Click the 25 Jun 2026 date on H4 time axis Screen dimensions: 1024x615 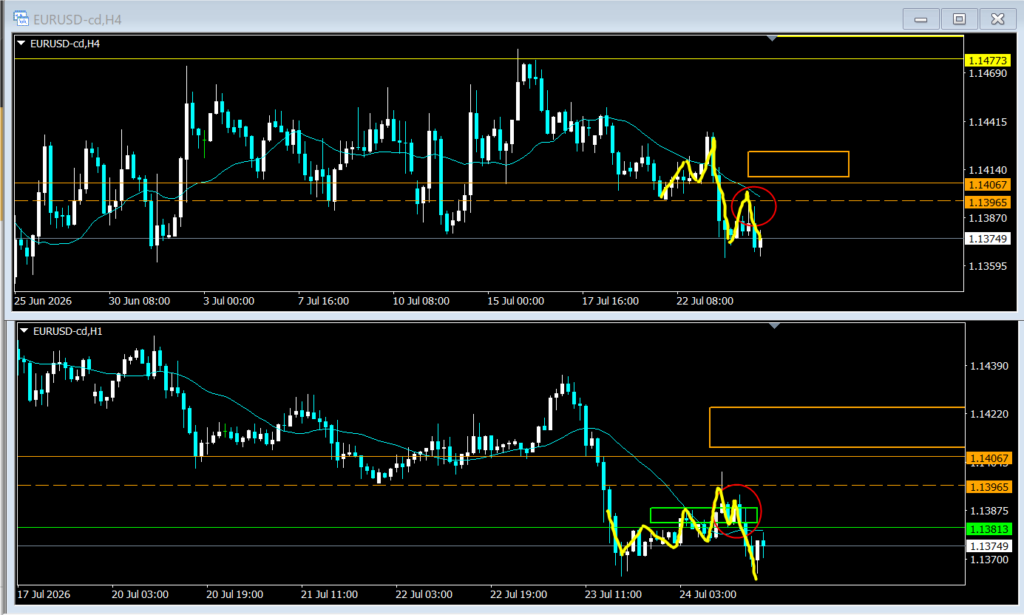point(43,301)
